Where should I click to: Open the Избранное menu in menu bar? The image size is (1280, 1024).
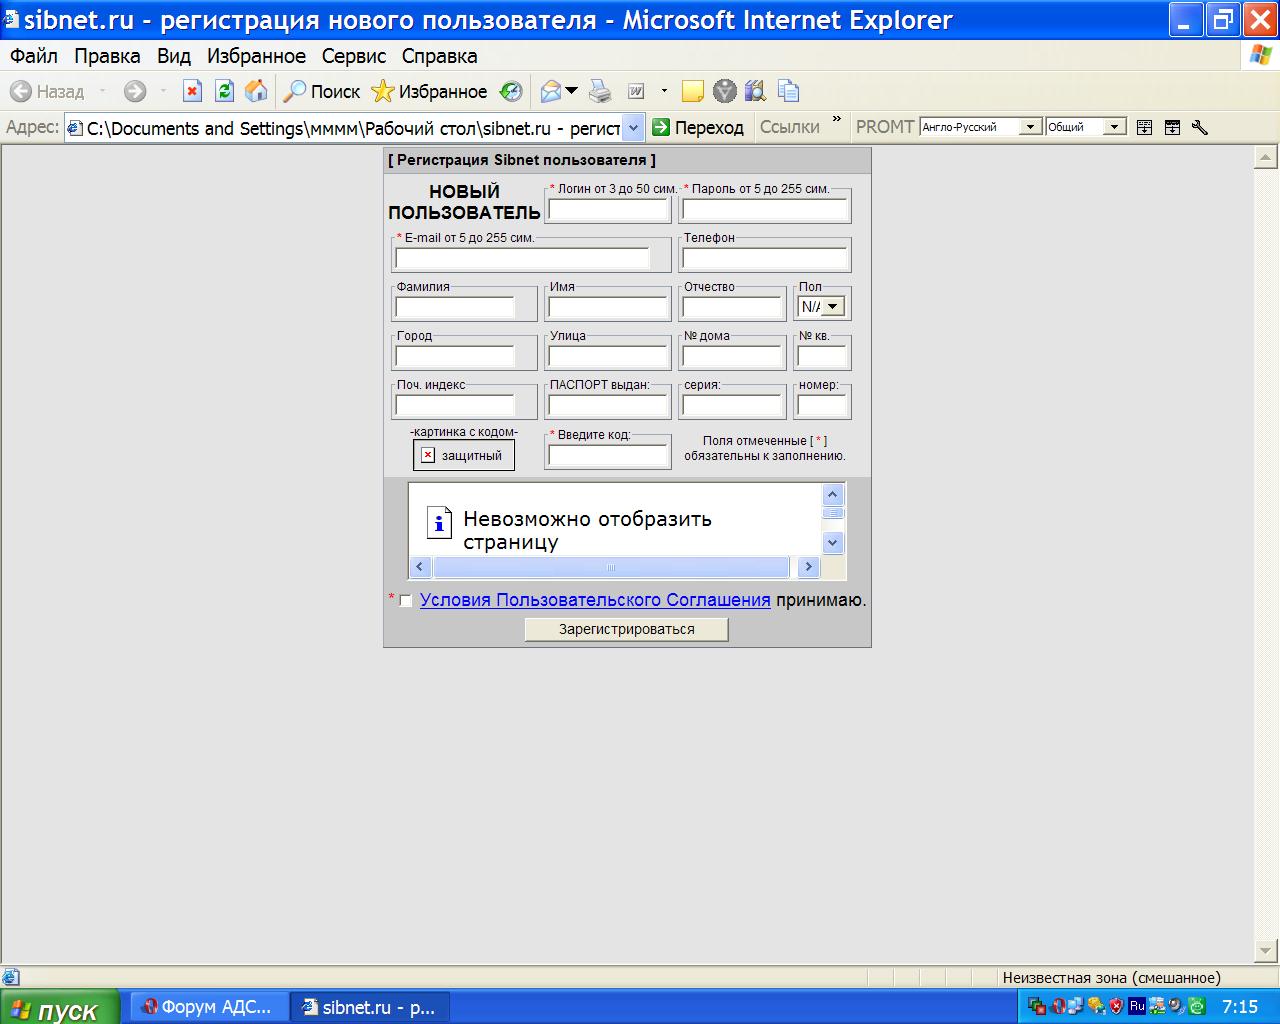(x=257, y=56)
